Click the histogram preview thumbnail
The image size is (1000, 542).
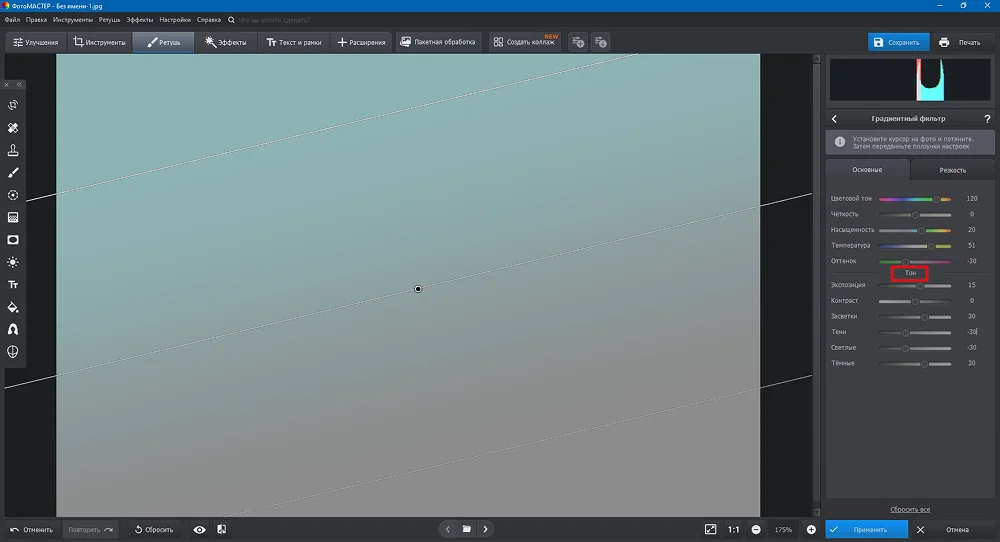point(910,80)
